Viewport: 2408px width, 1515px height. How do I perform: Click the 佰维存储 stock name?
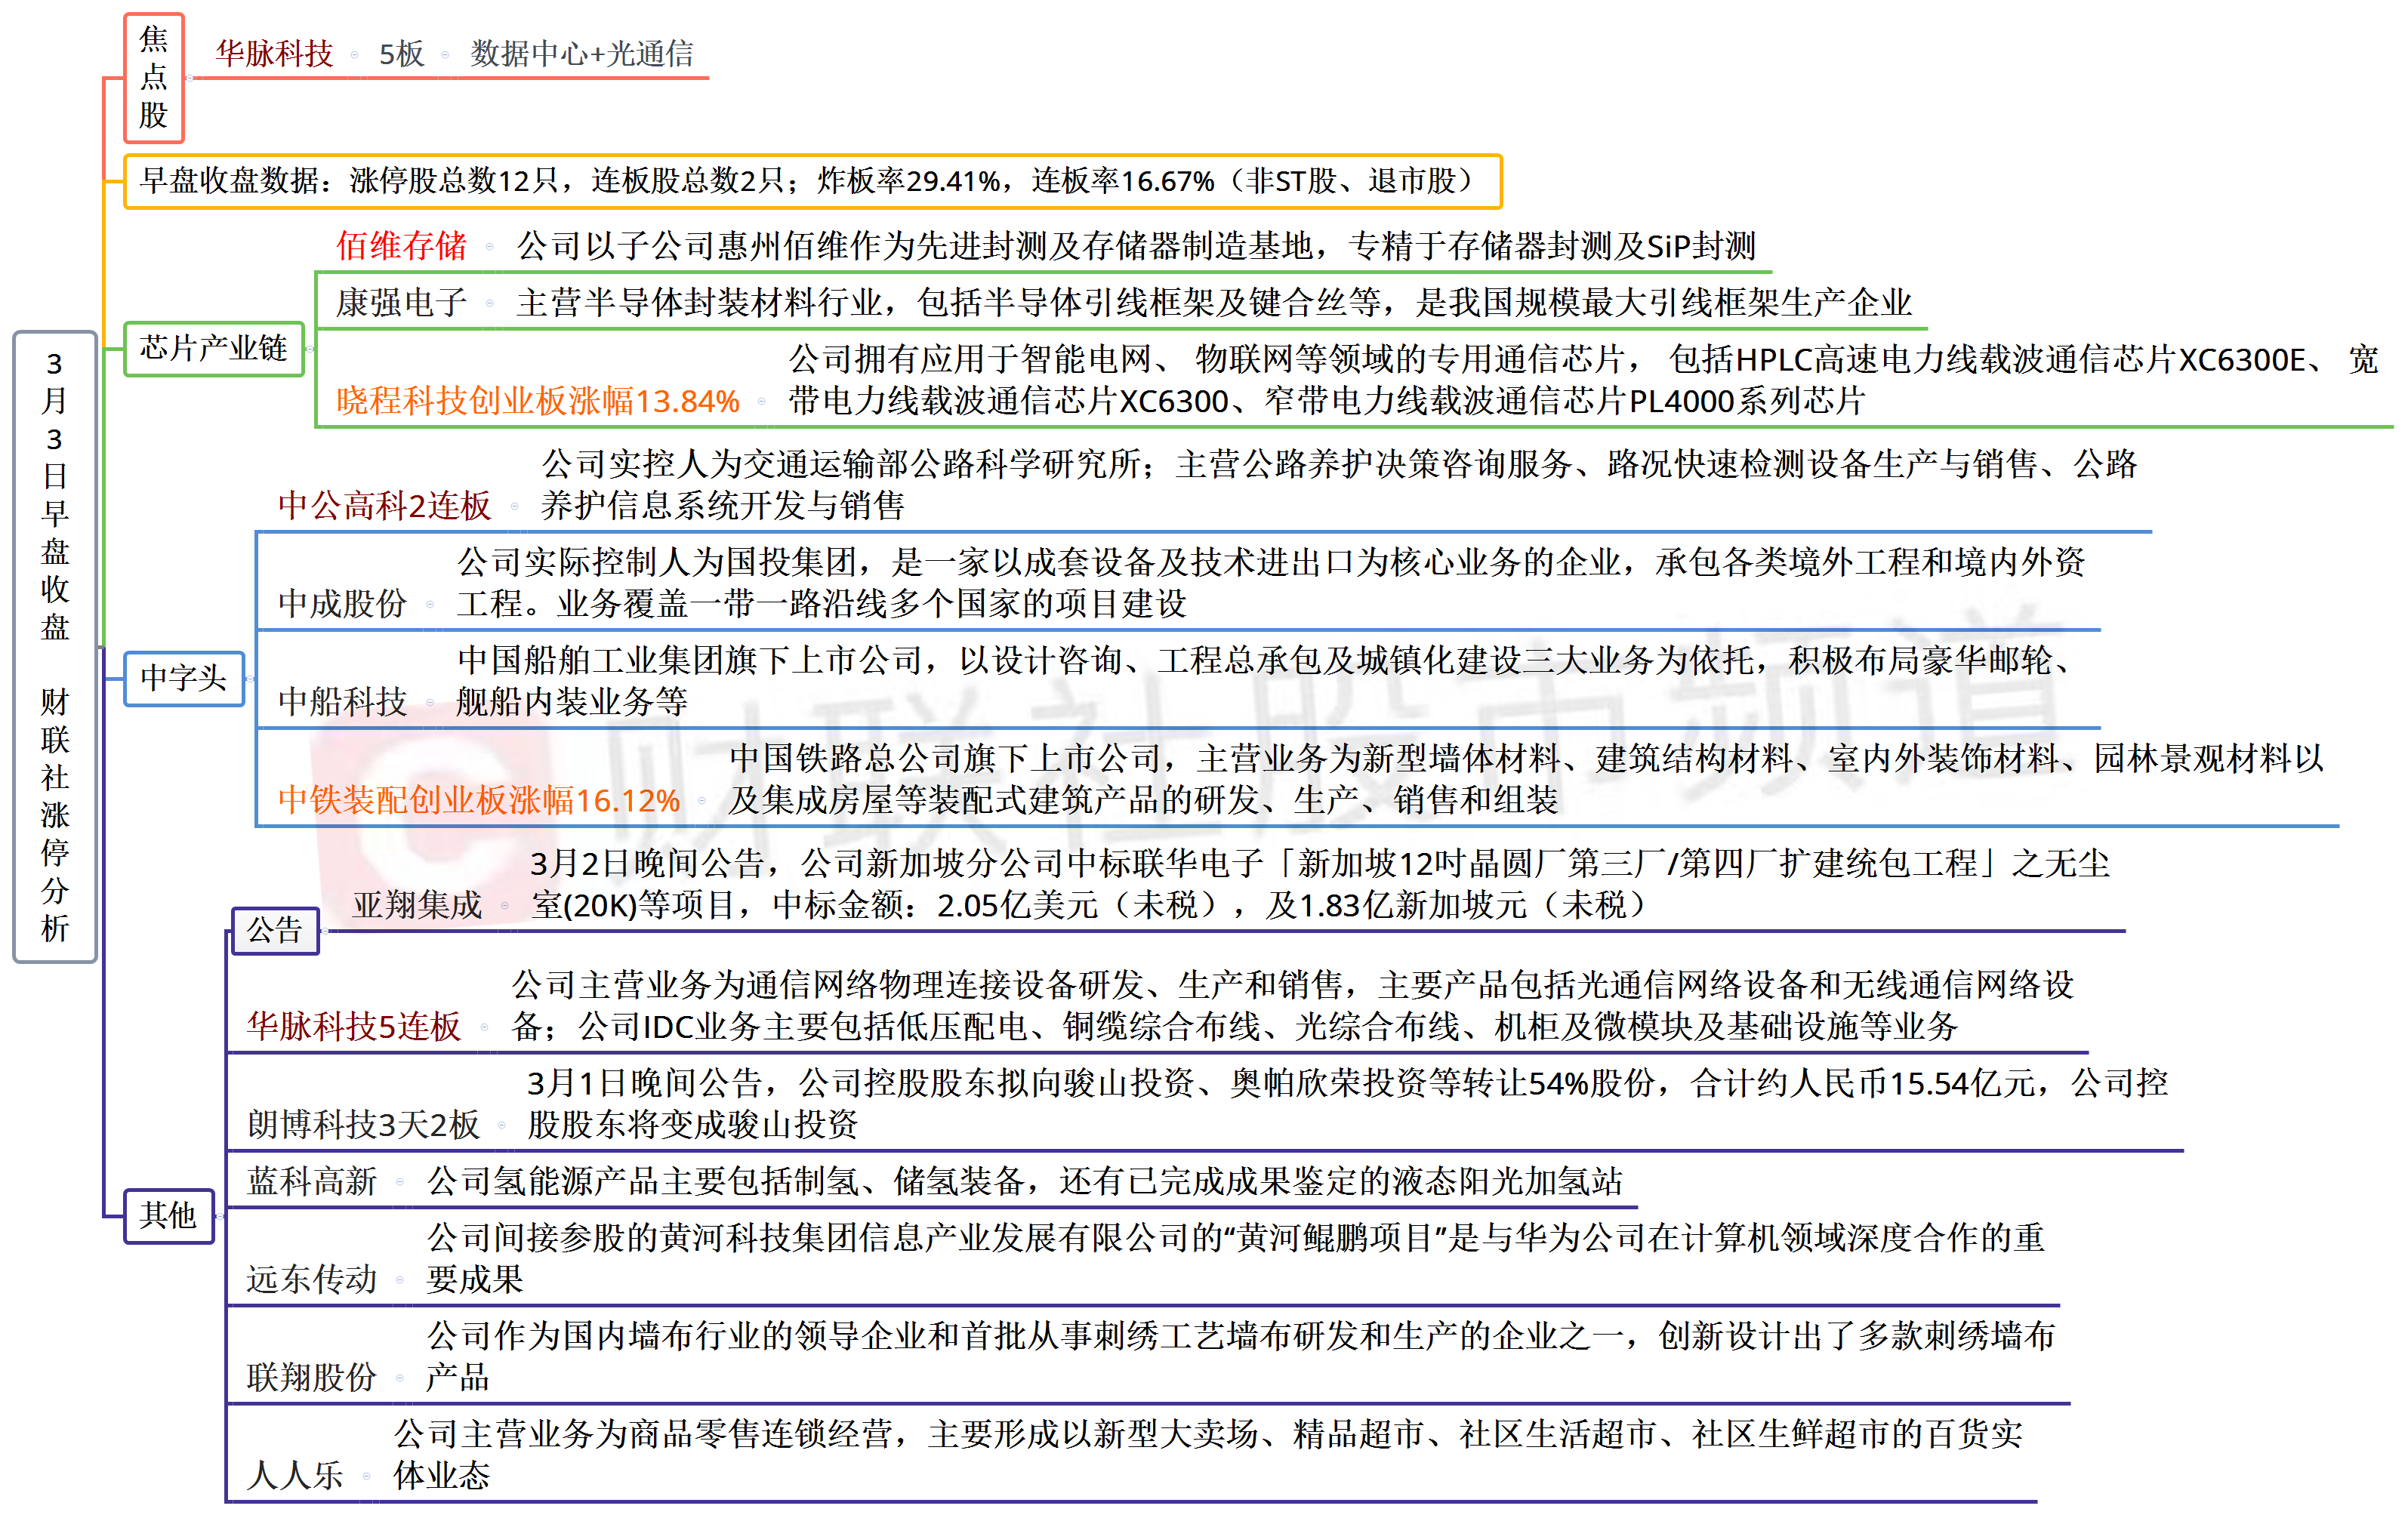pos(401,245)
